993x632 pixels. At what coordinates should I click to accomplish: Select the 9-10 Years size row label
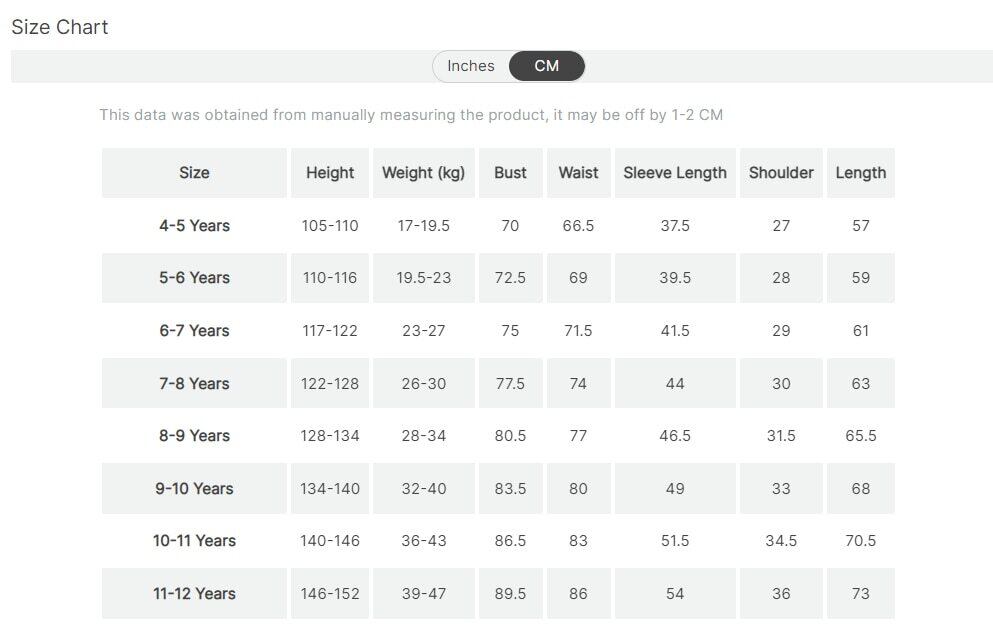coord(194,489)
